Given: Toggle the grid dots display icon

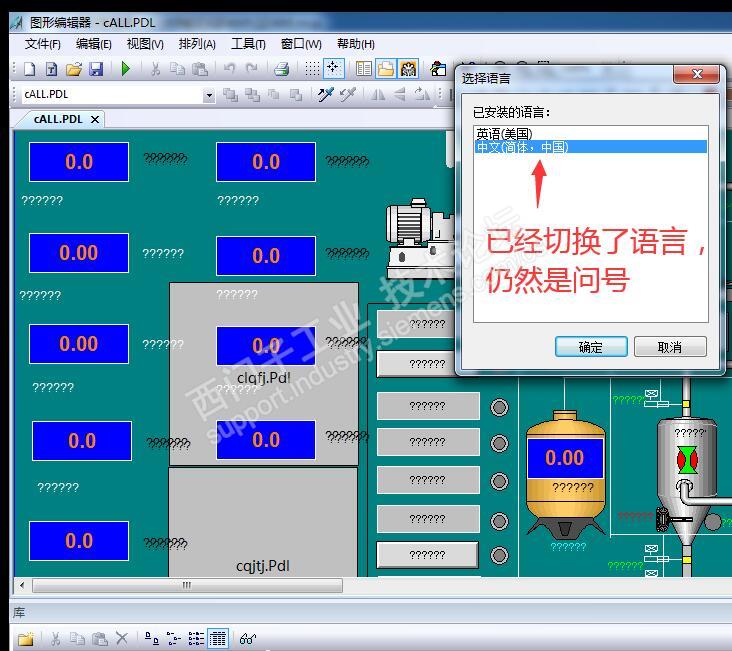Looking at the screenshot, I should 312,69.
